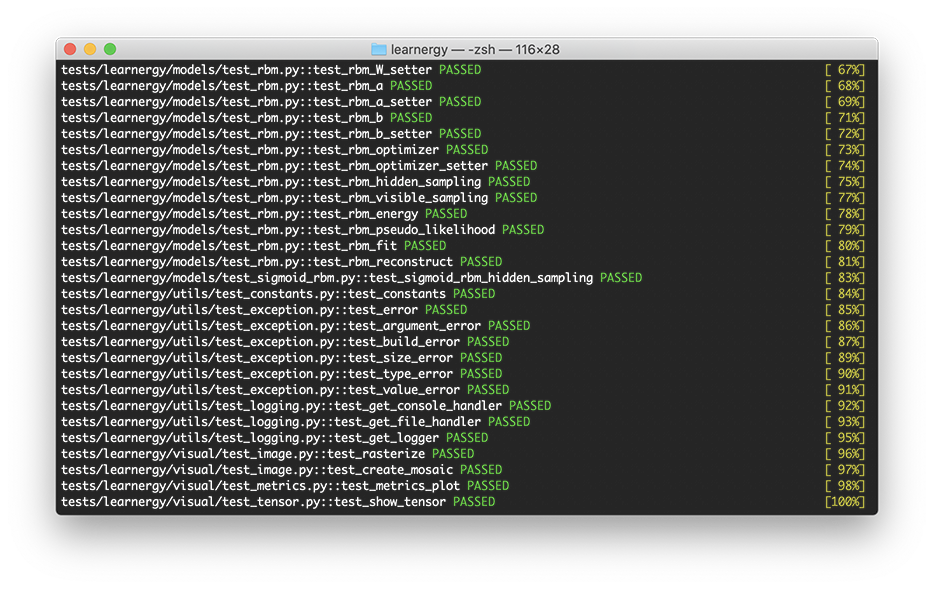Click the [ 83%] progress value
This screenshot has width=934, height=589.
[x=845, y=278]
